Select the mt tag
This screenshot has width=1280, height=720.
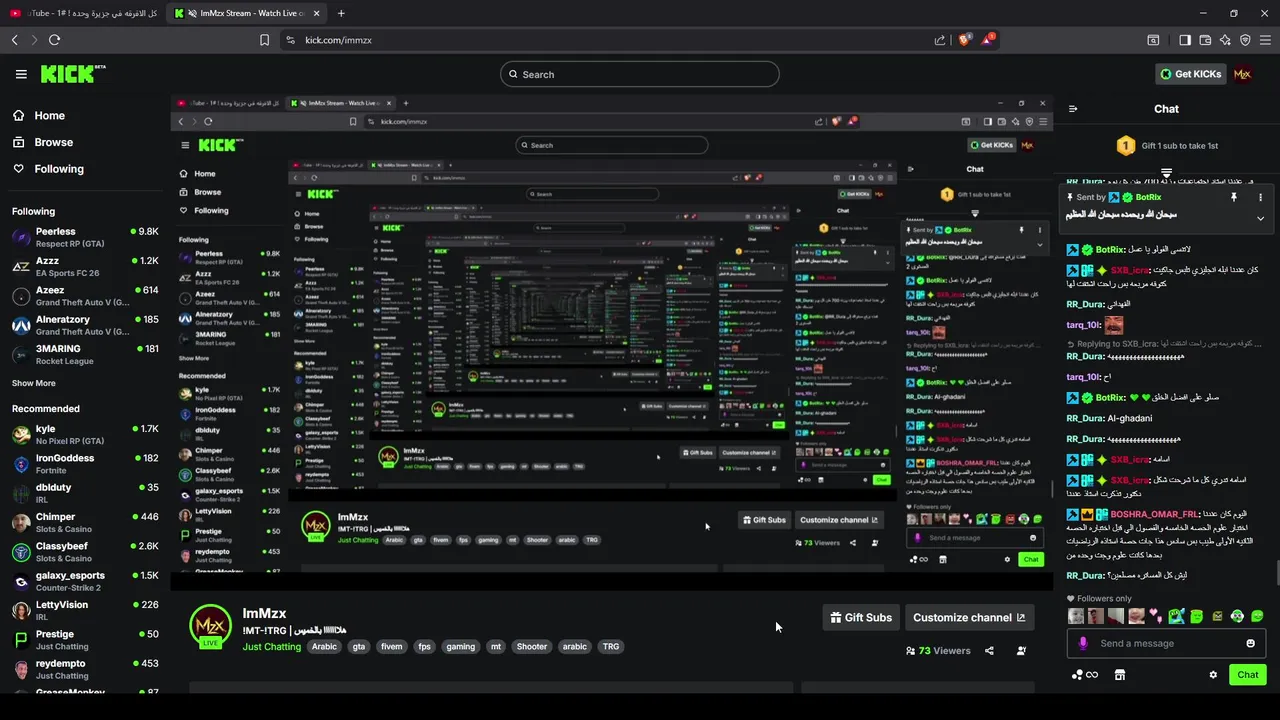tap(495, 647)
